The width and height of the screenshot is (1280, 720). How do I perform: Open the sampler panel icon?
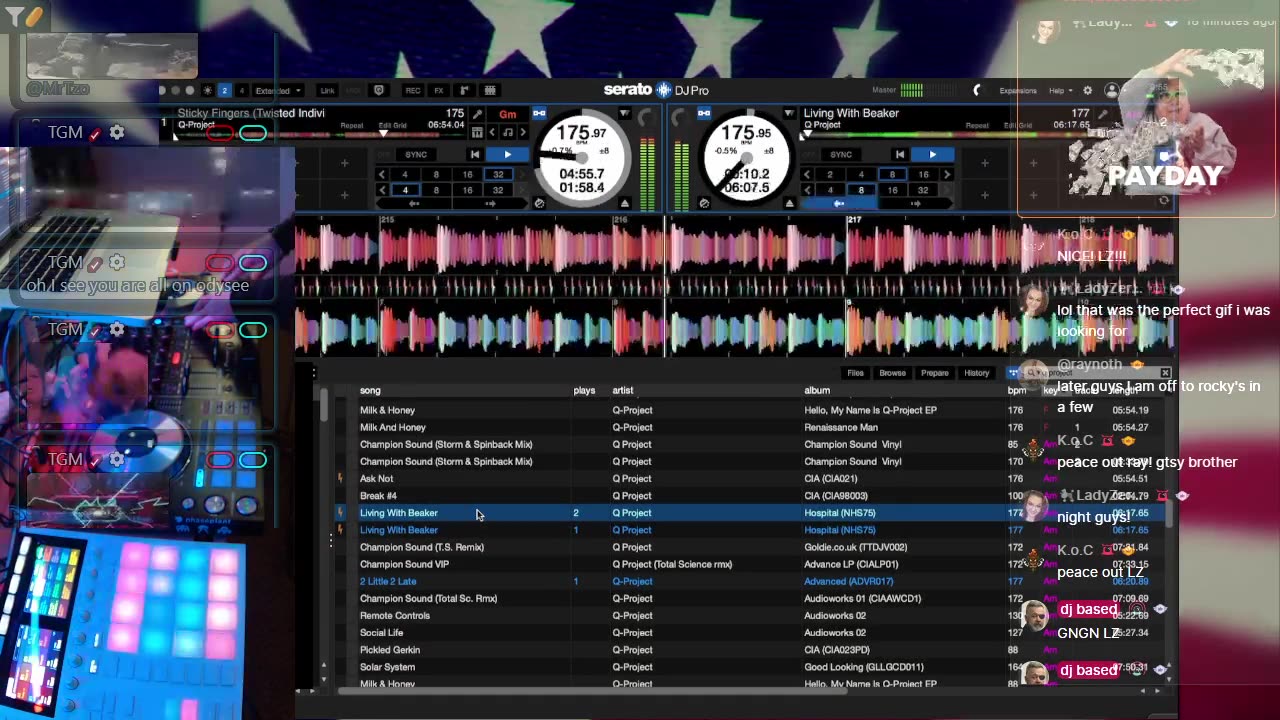click(465, 90)
